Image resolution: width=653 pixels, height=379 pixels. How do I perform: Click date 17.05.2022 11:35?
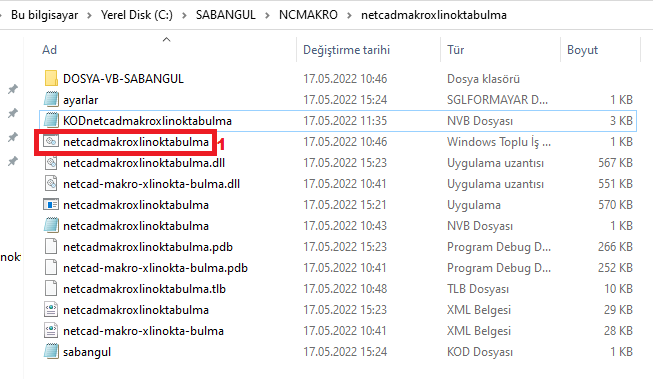pyautogui.click(x=345, y=121)
